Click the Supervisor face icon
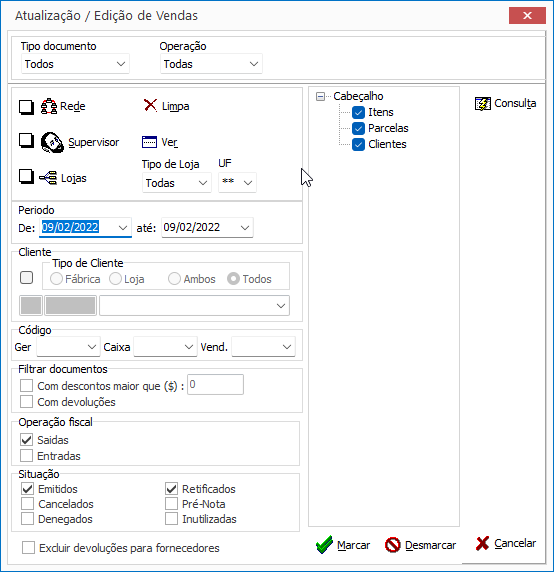 [52, 142]
